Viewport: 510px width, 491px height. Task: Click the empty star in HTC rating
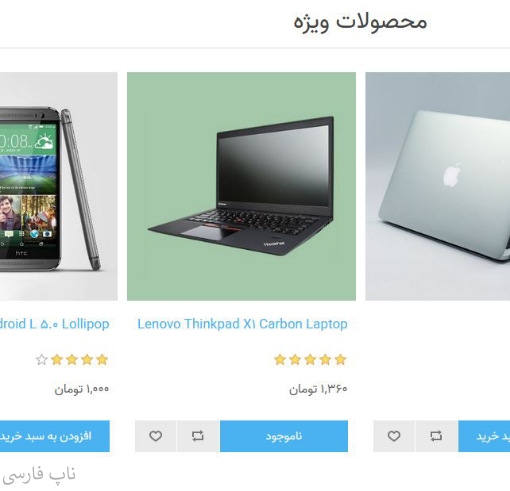tap(42, 360)
